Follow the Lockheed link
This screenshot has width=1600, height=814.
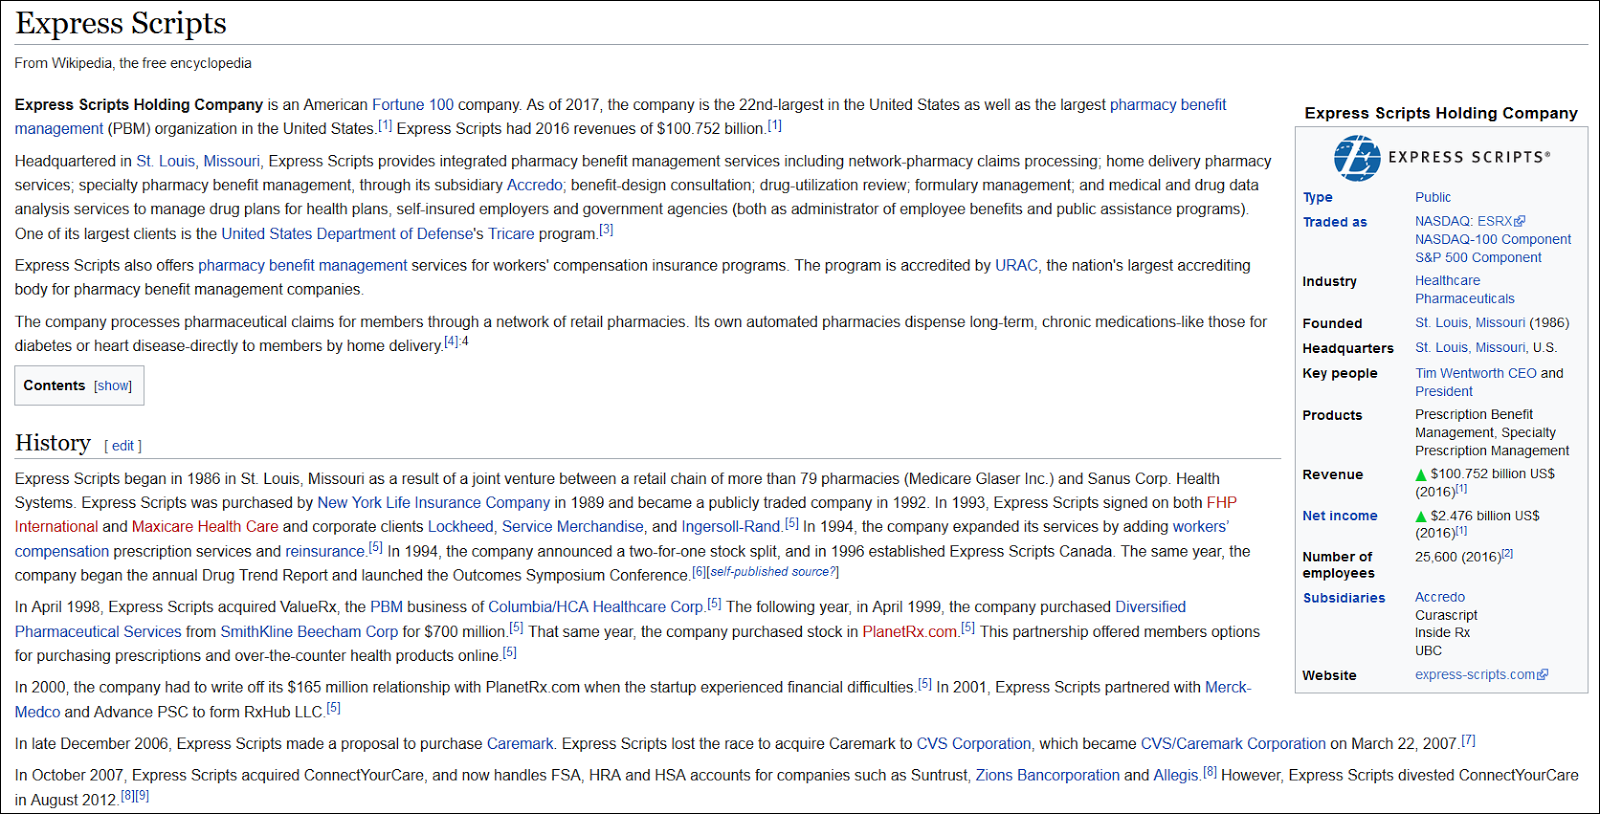click(x=461, y=527)
